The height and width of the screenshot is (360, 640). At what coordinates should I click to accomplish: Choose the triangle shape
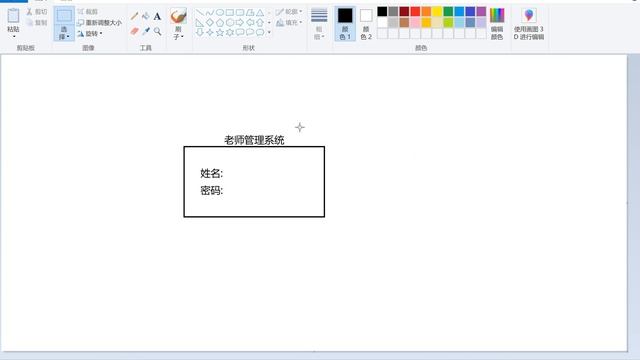260,12
